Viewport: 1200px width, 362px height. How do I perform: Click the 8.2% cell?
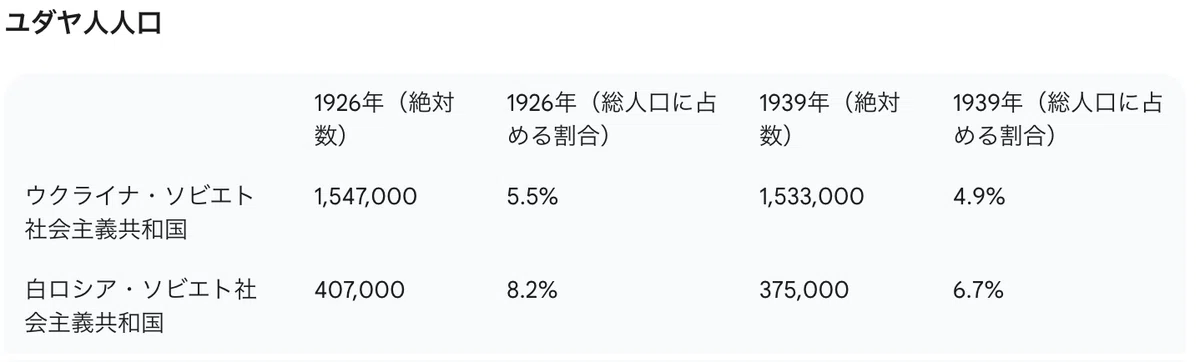coord(532,291)
